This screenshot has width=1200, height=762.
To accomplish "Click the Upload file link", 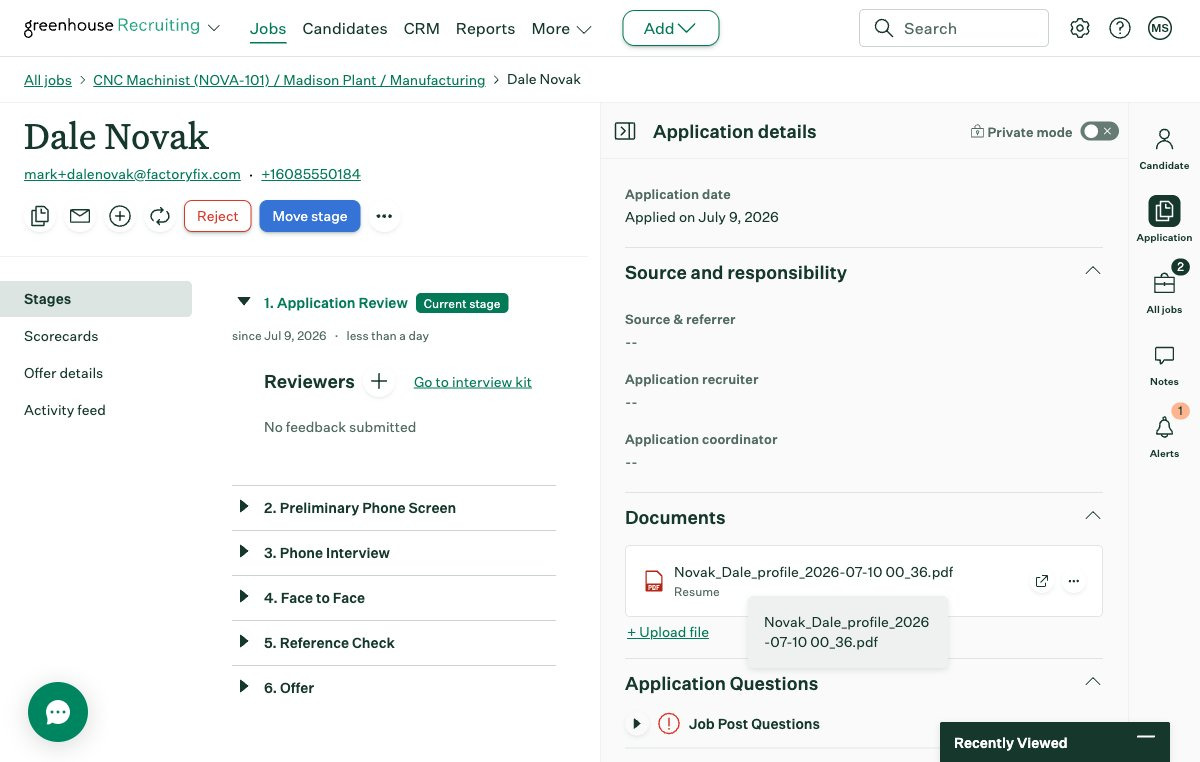I will pyautogui.click(x=668, y=632).
